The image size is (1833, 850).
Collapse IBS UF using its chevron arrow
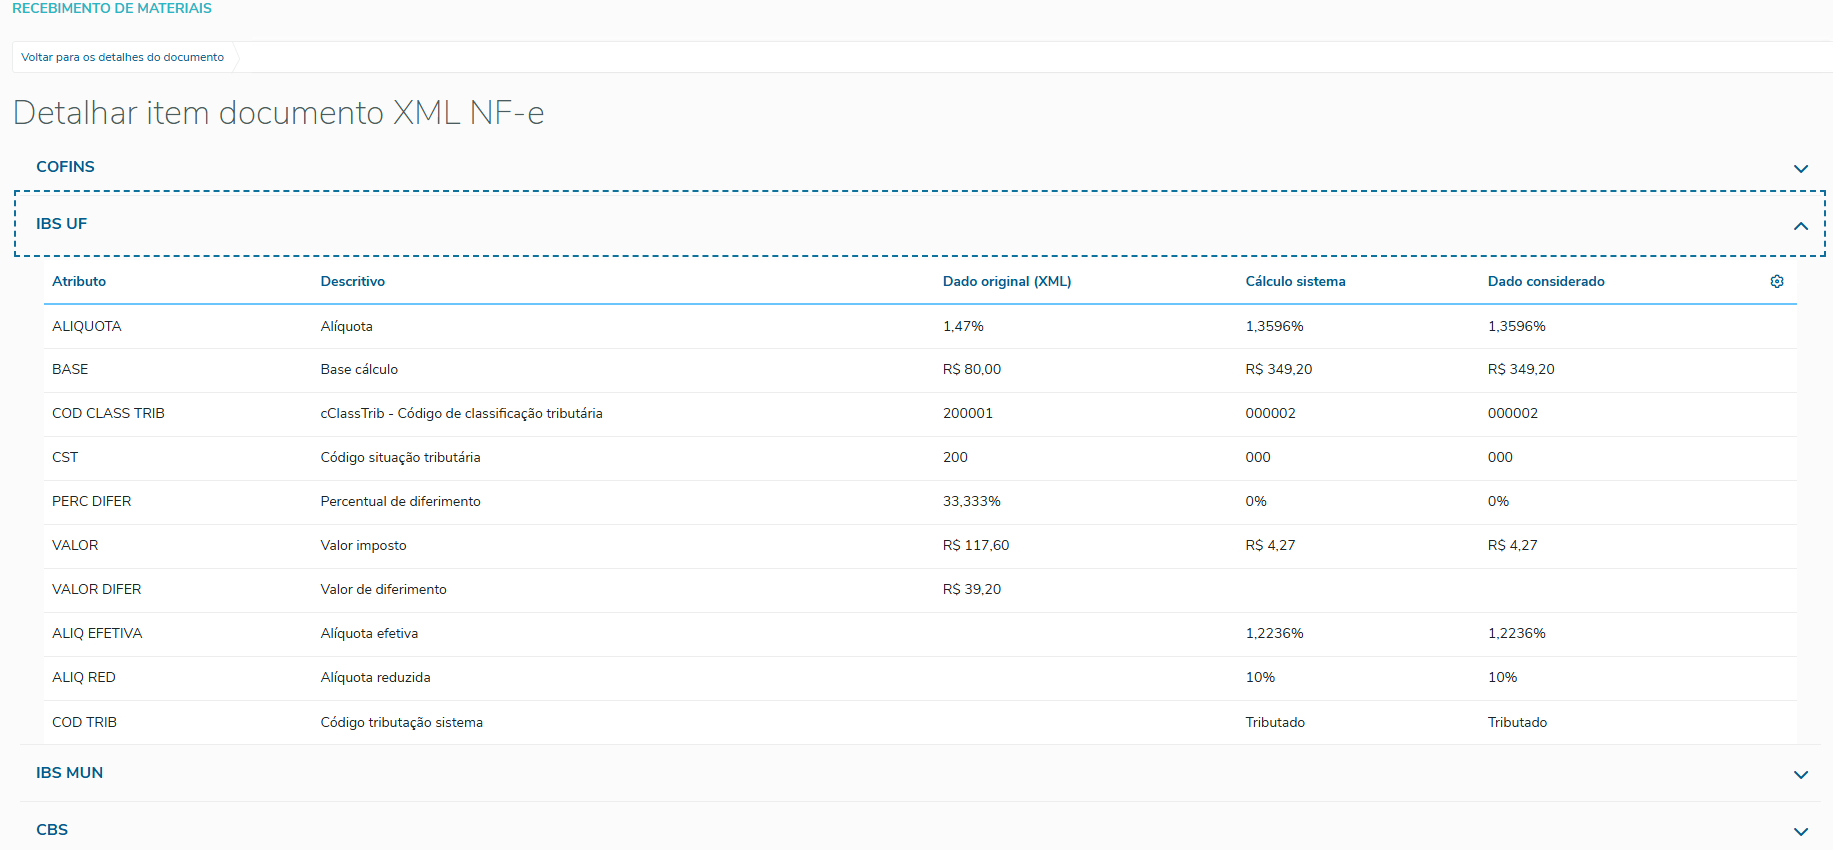(1800, 226)
